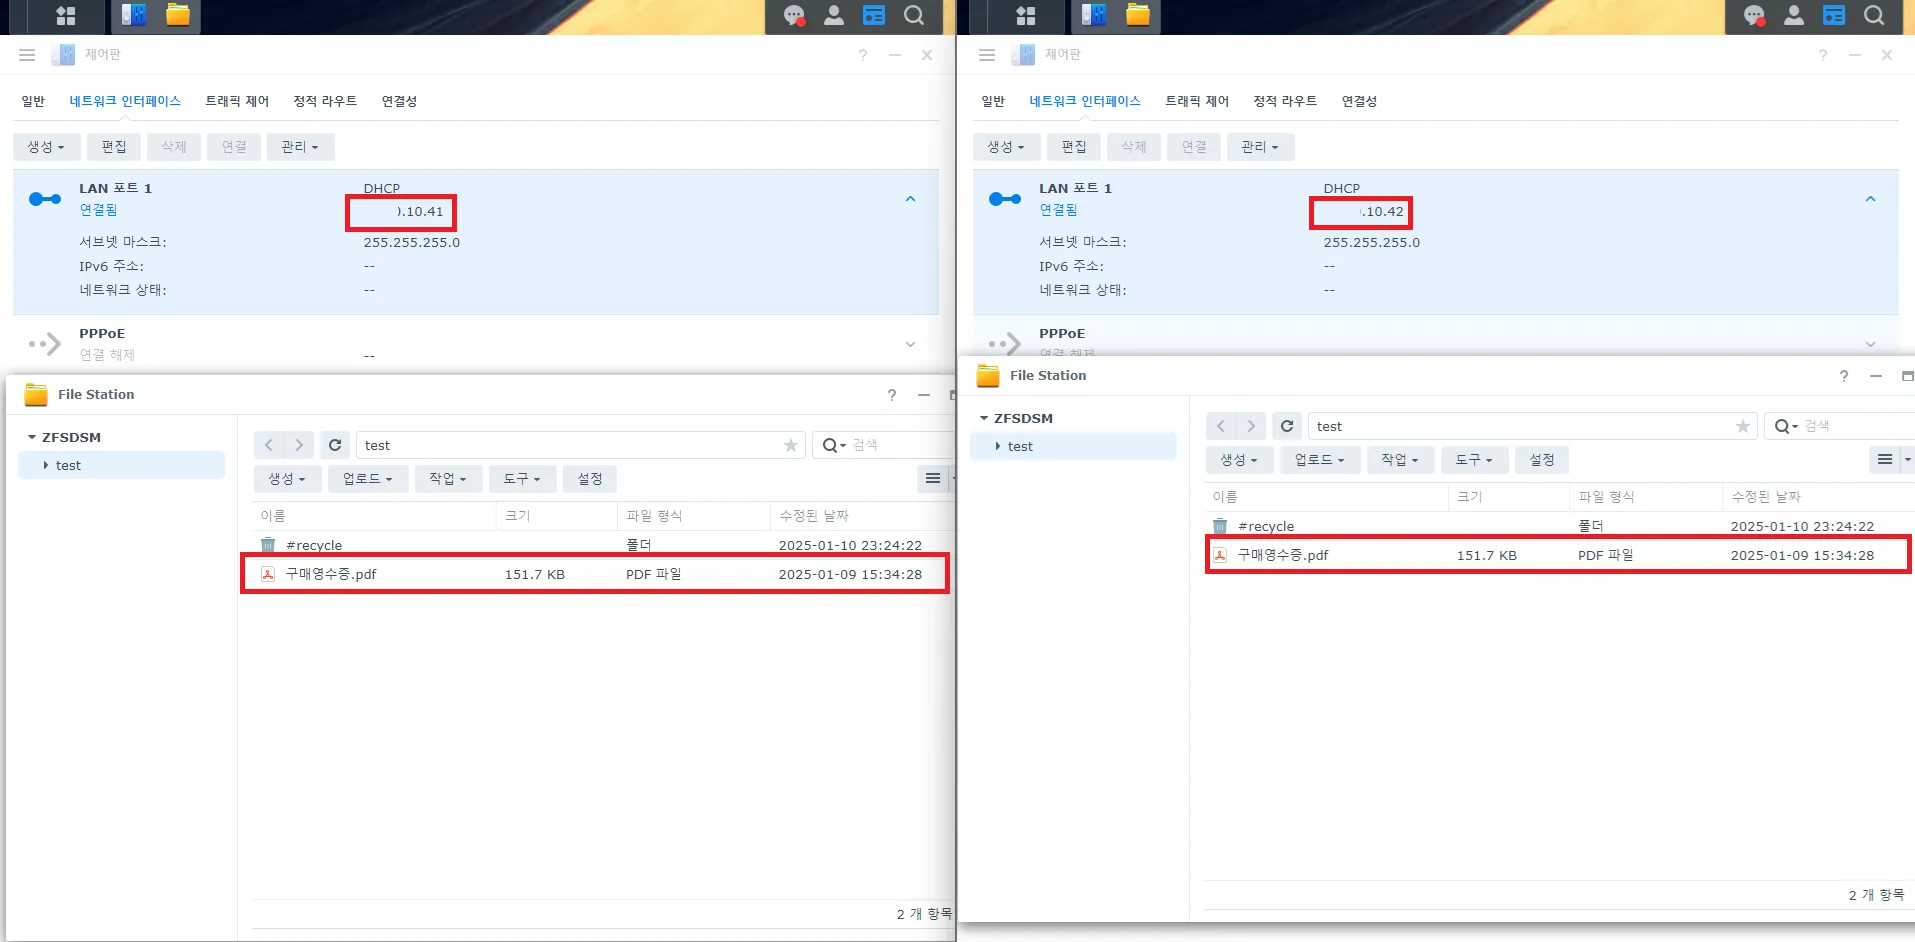
Task: Star the test path as a favorite
Action: 790,444
